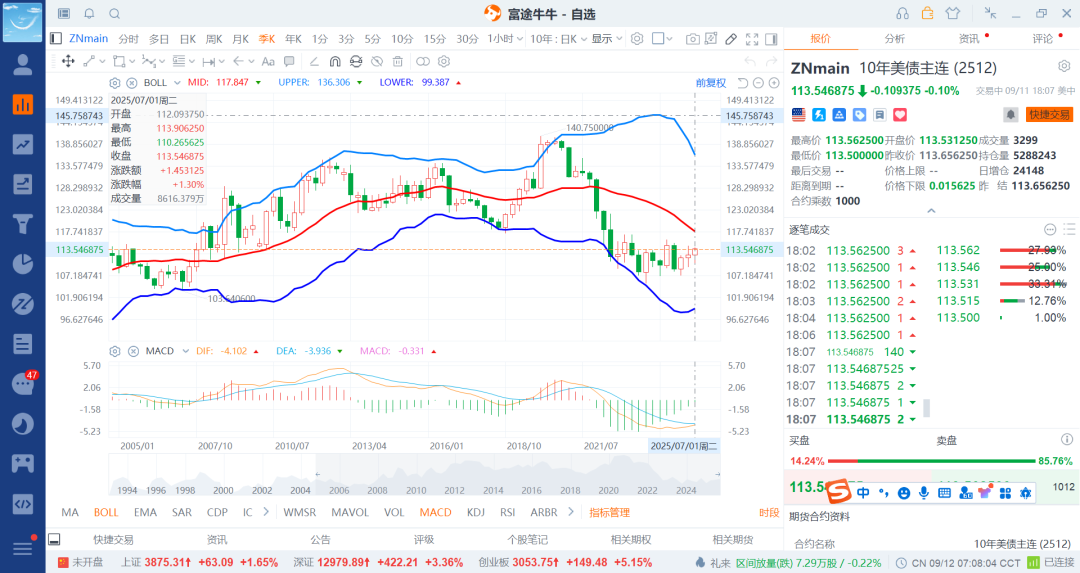Open the customer service headset icon
The image size is (1080, 573).
(902, 13)
